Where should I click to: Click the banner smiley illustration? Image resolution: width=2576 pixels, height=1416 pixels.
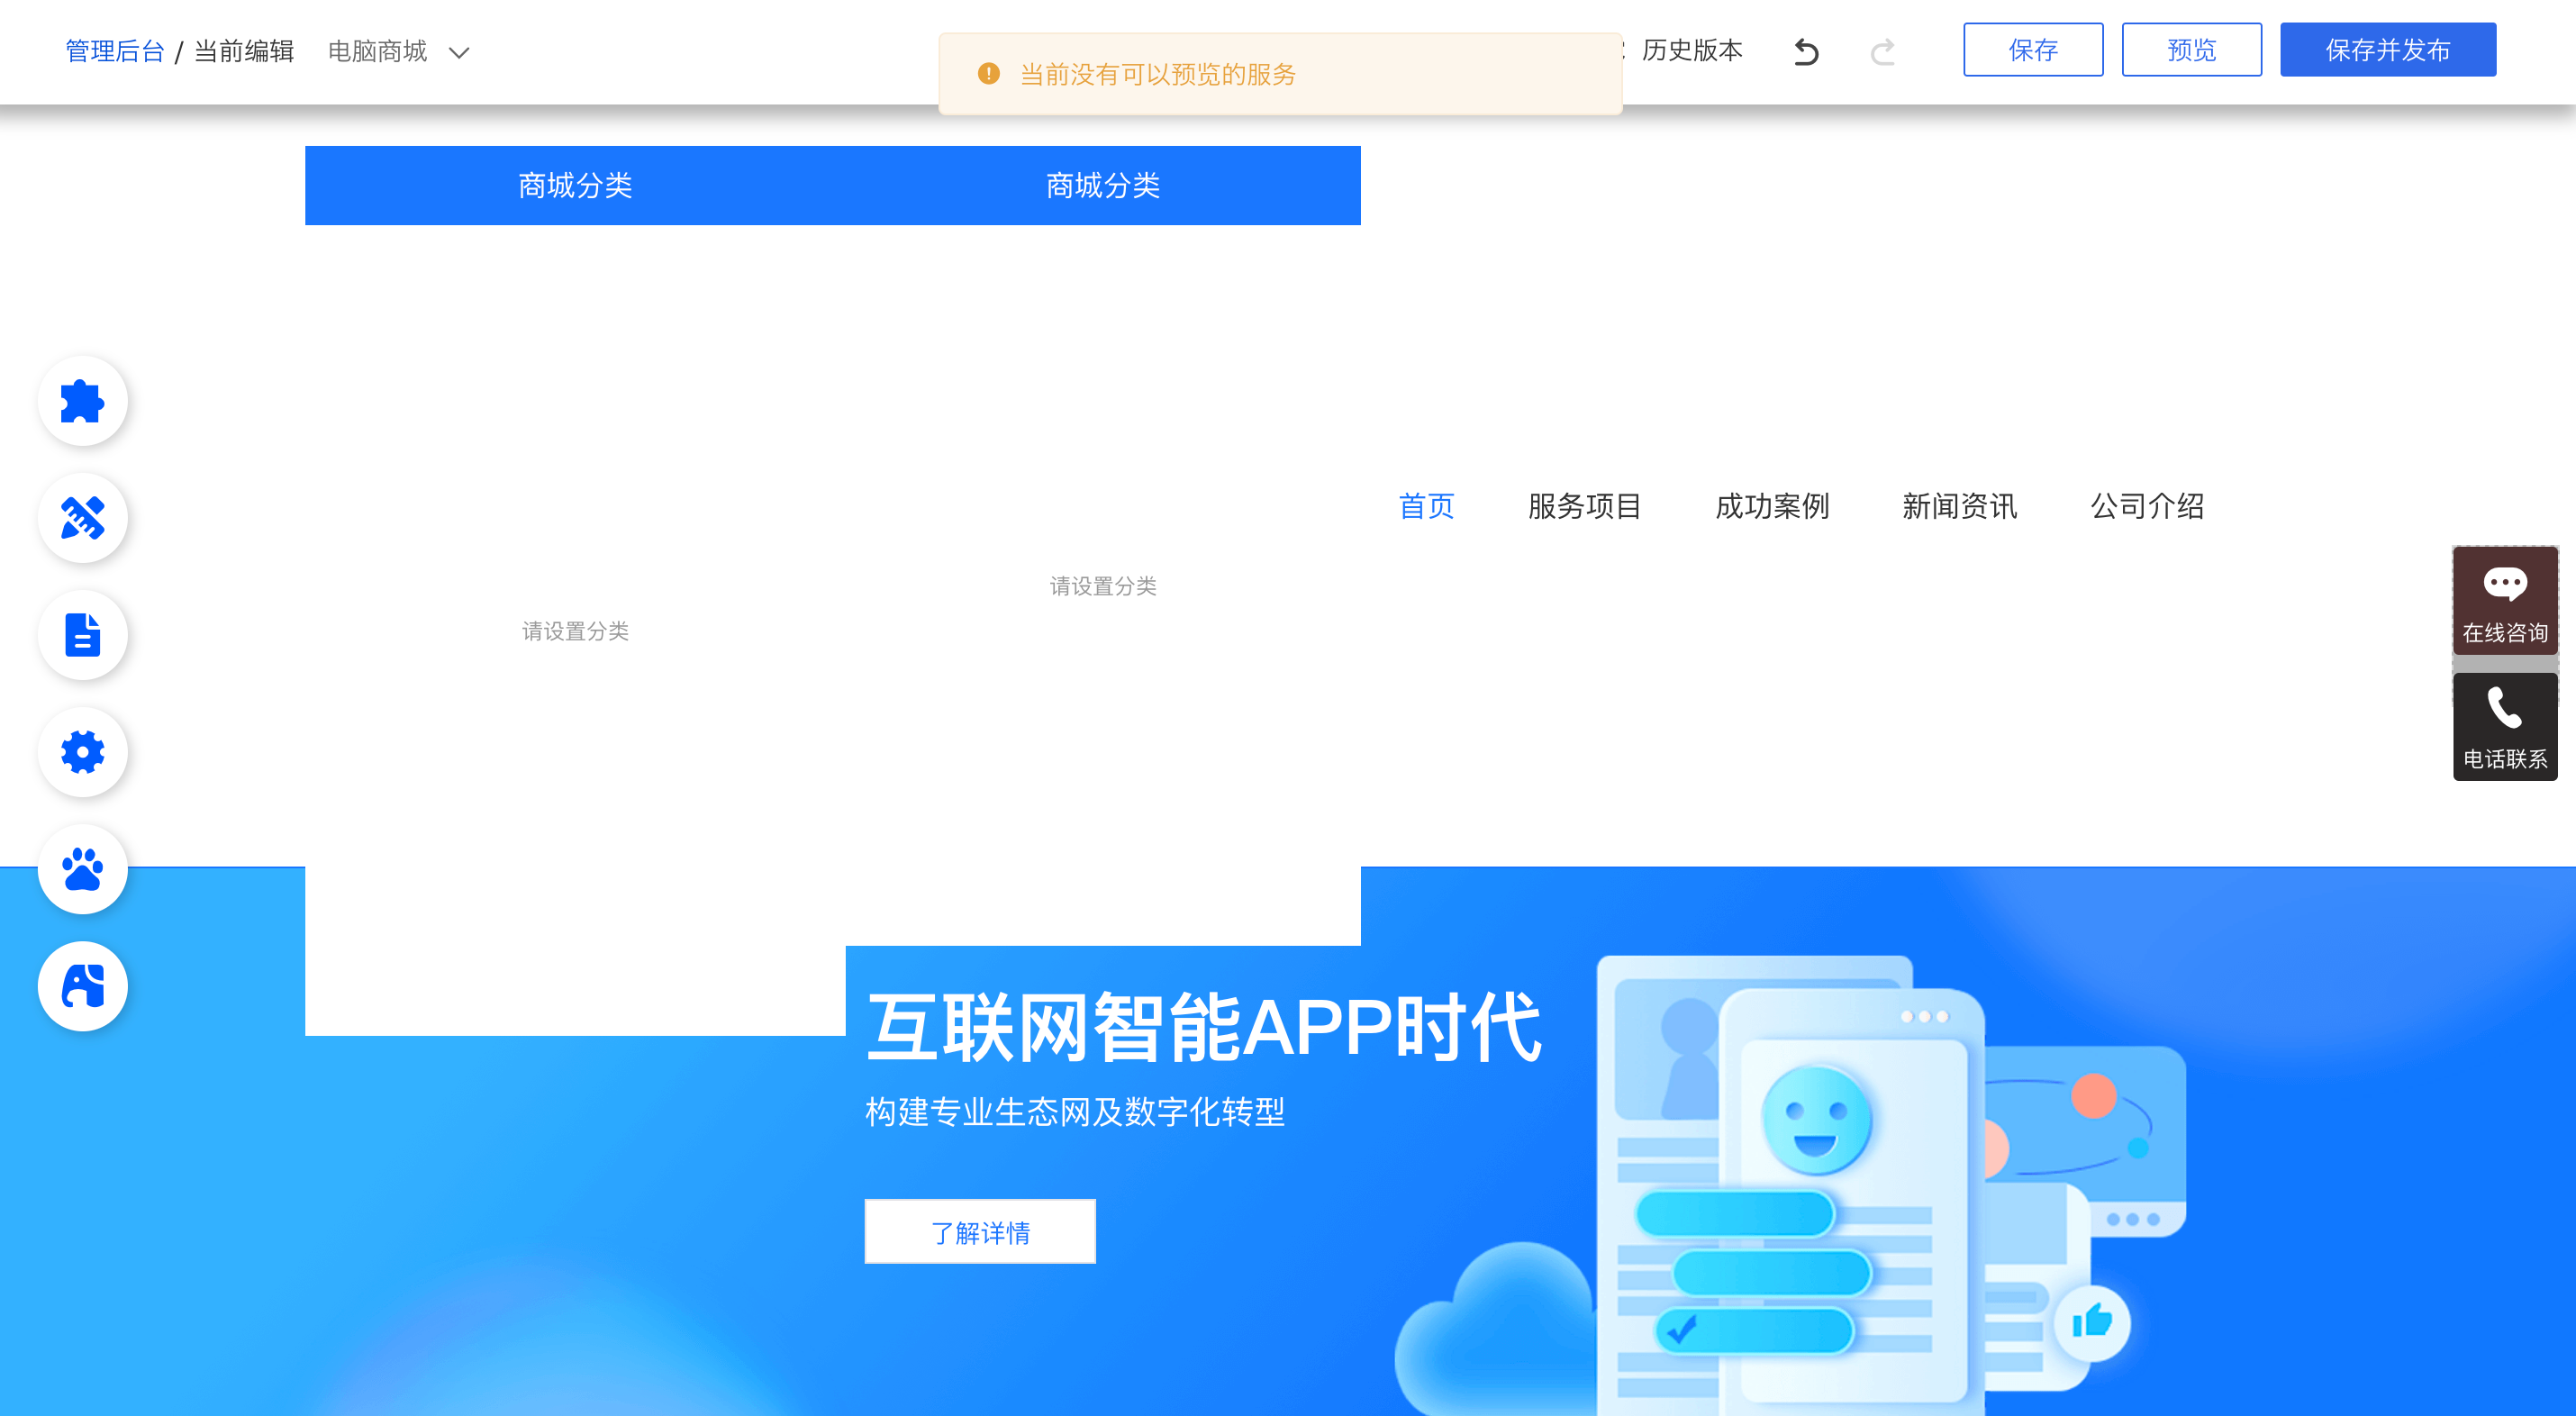click(x=1815, y=1120)
